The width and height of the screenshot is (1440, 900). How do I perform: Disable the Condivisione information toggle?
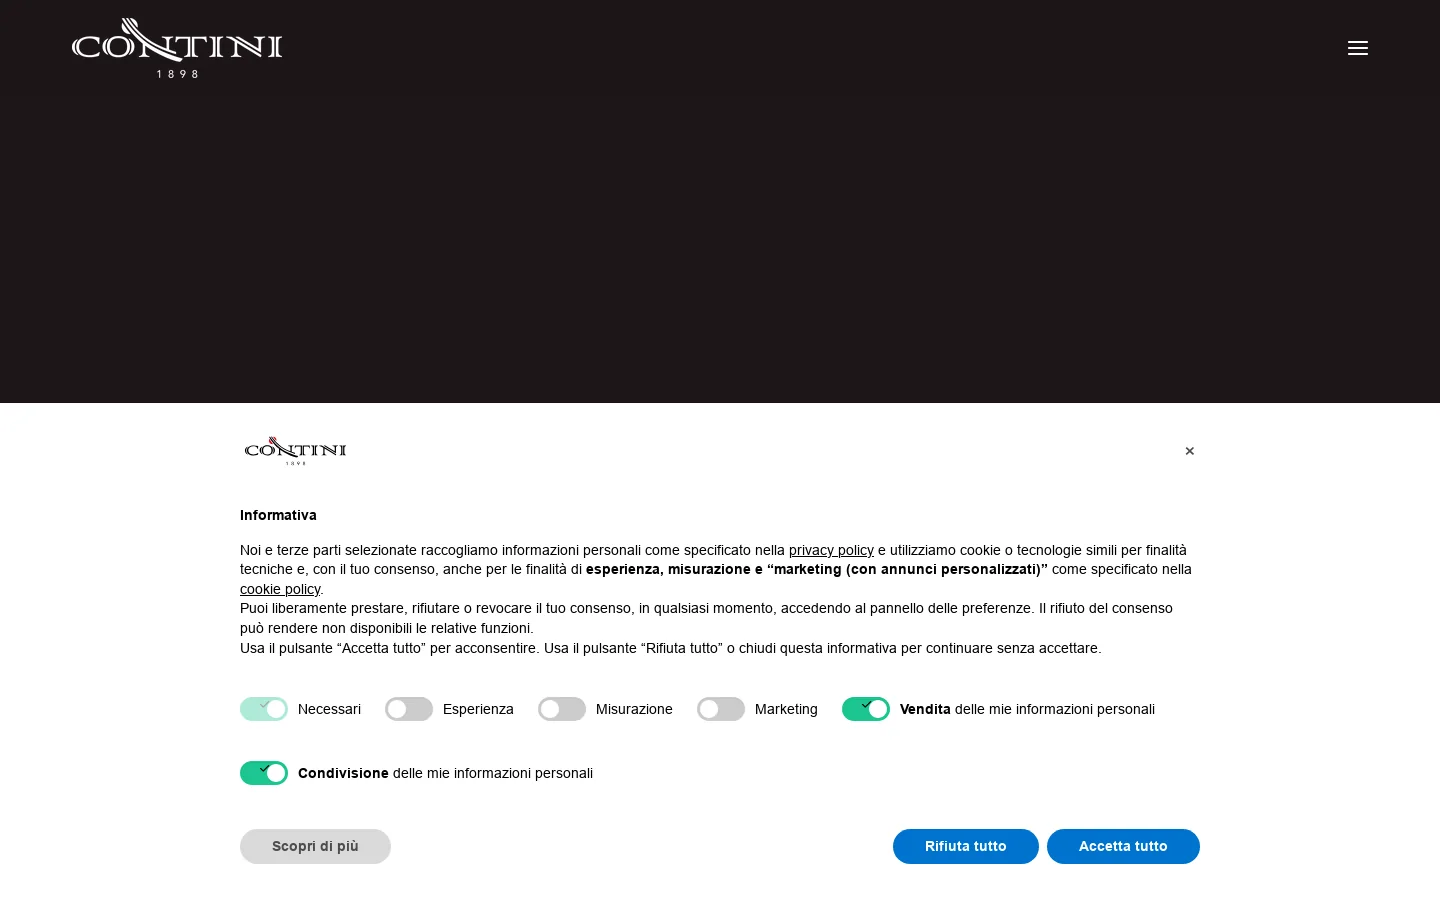point(264,773)
